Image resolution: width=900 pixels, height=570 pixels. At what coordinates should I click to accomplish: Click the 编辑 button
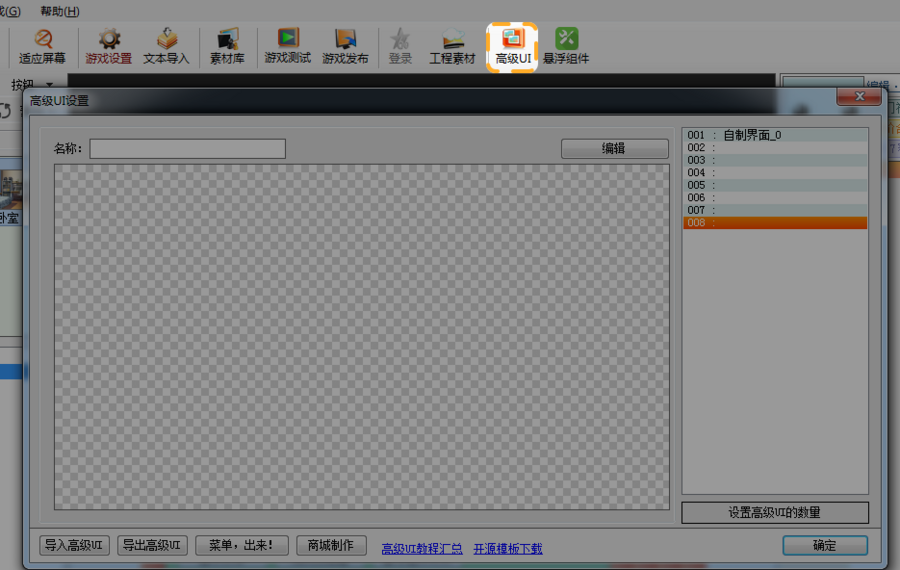click(x=614, y=148)
